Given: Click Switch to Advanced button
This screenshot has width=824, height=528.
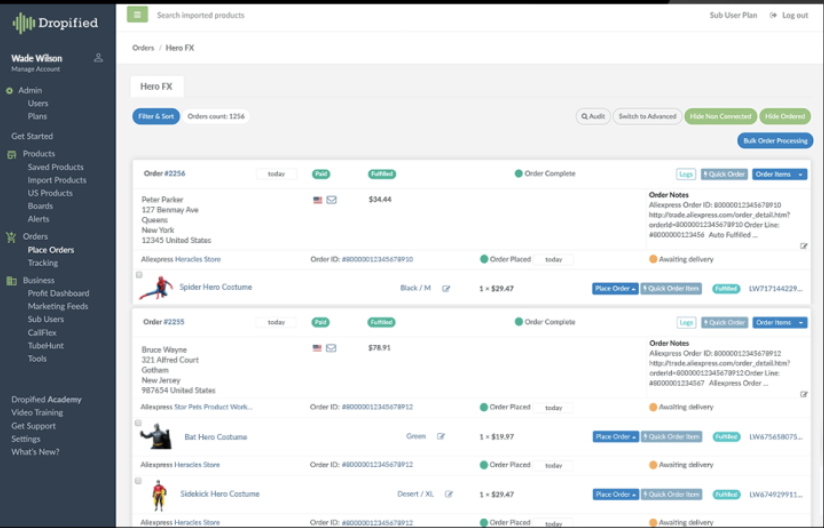Looking at the screenshot, I should pos(647,116).
